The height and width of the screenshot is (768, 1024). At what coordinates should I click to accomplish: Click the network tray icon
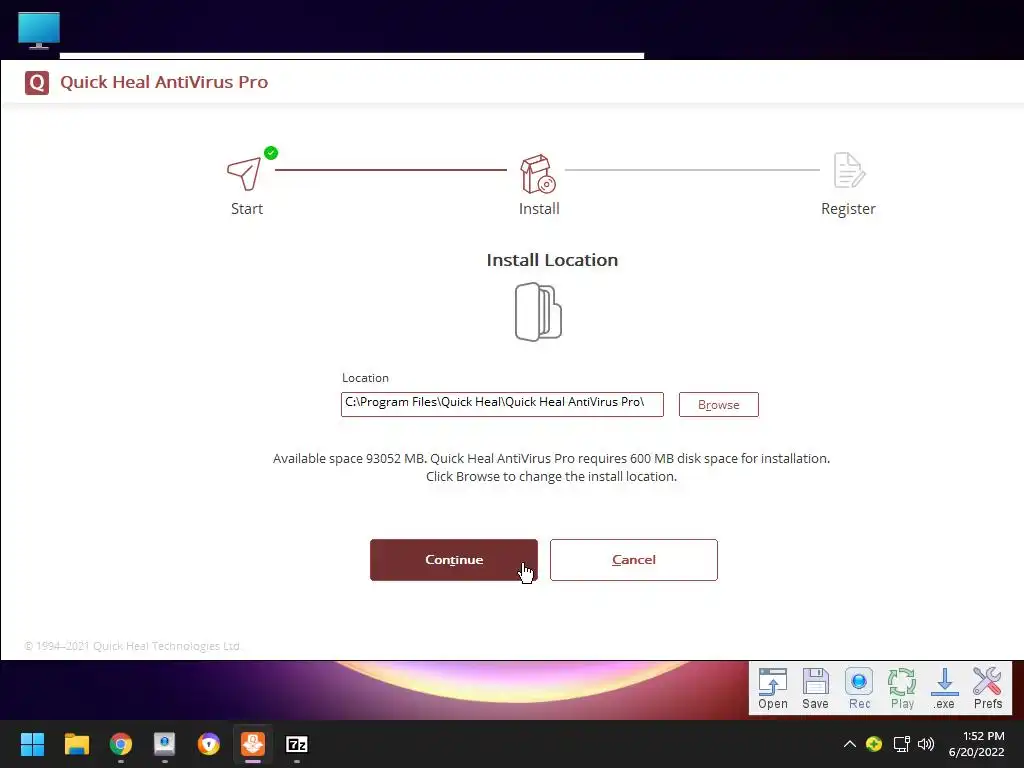pos(901,744)
